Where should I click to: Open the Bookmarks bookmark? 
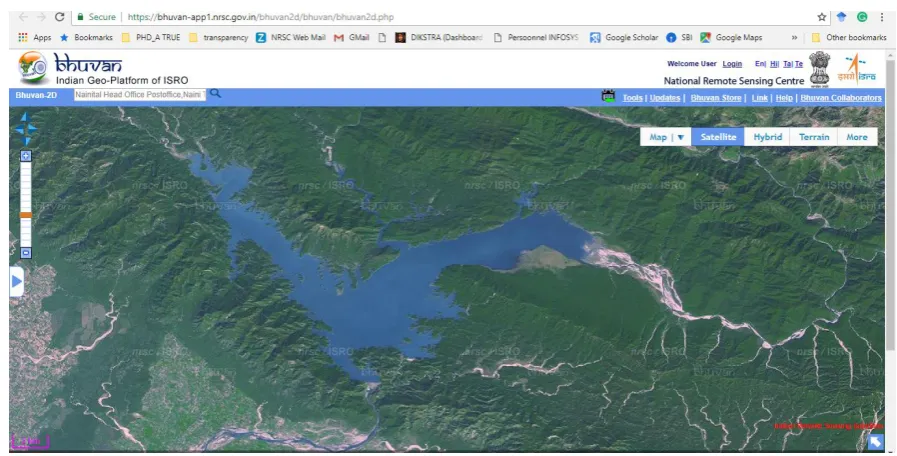point(86,37)
